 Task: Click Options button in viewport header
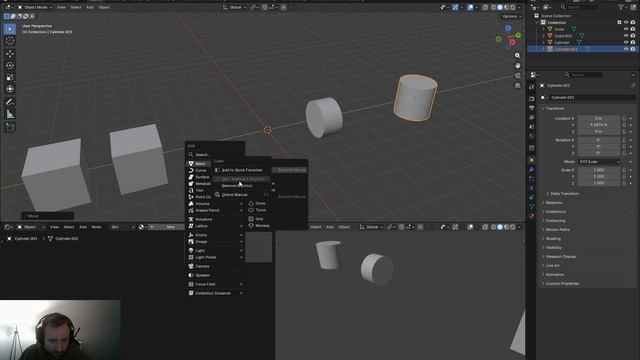coord(511,16)
